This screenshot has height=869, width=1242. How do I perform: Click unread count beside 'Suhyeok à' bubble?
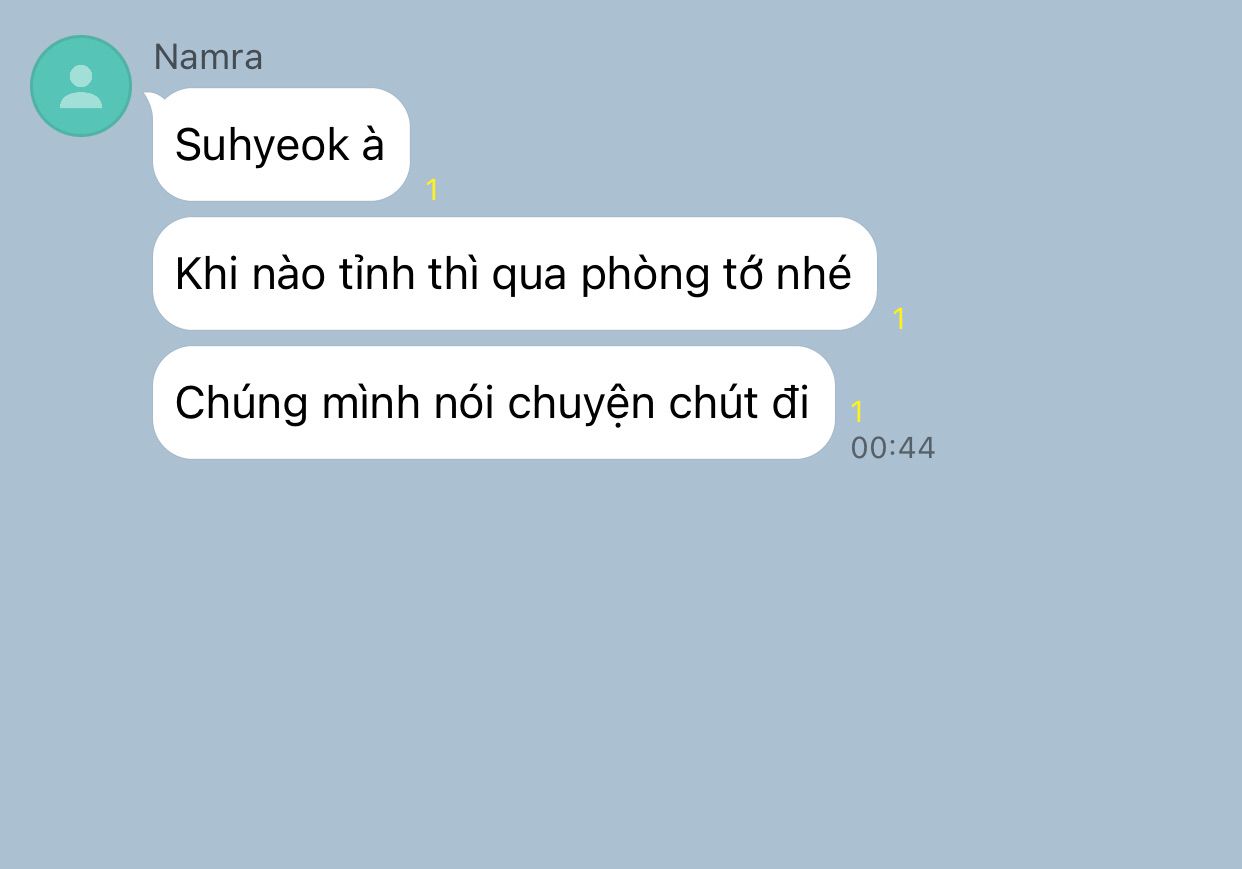coord(432,190)
